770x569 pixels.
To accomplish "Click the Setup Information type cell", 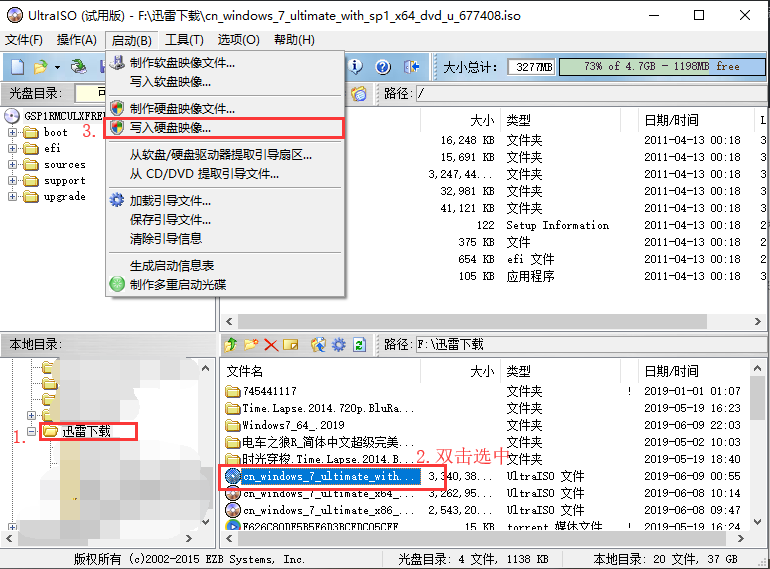I will (x=557, y=225).
